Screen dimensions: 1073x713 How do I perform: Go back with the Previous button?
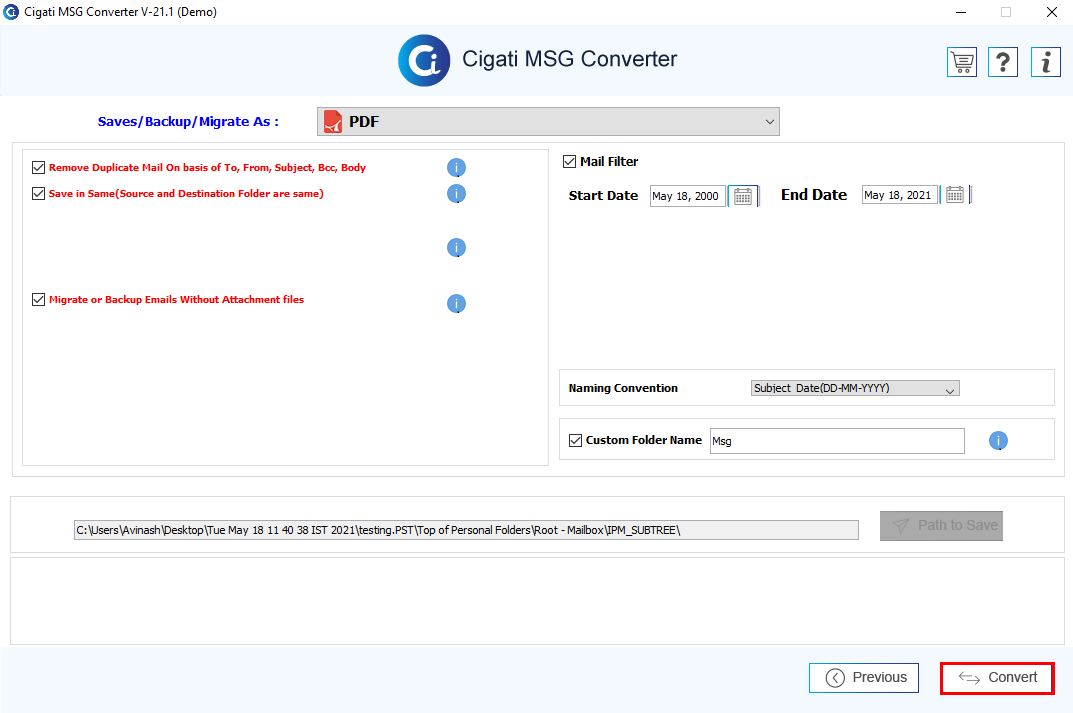pos(864,678)
